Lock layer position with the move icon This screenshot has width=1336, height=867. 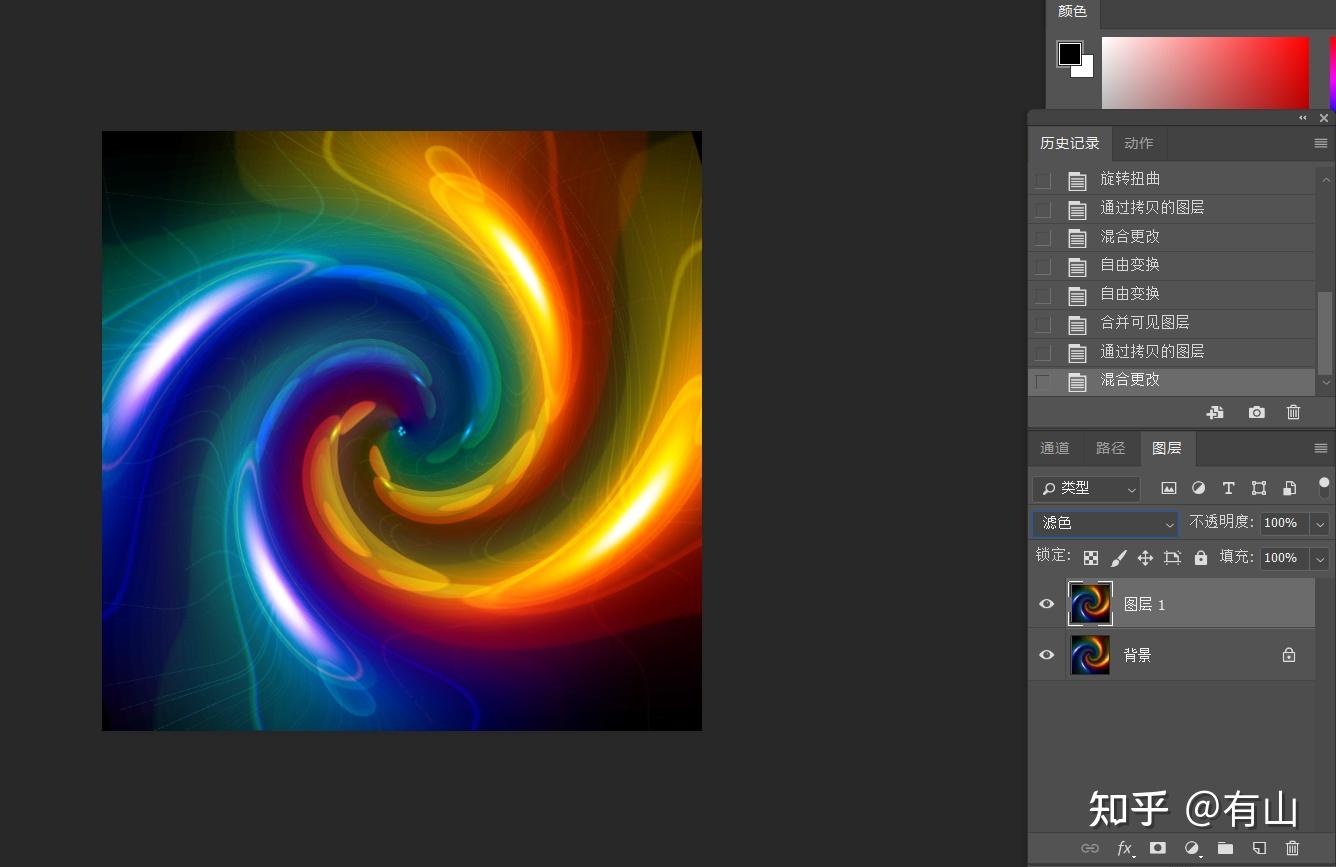tap(1146, 558)
